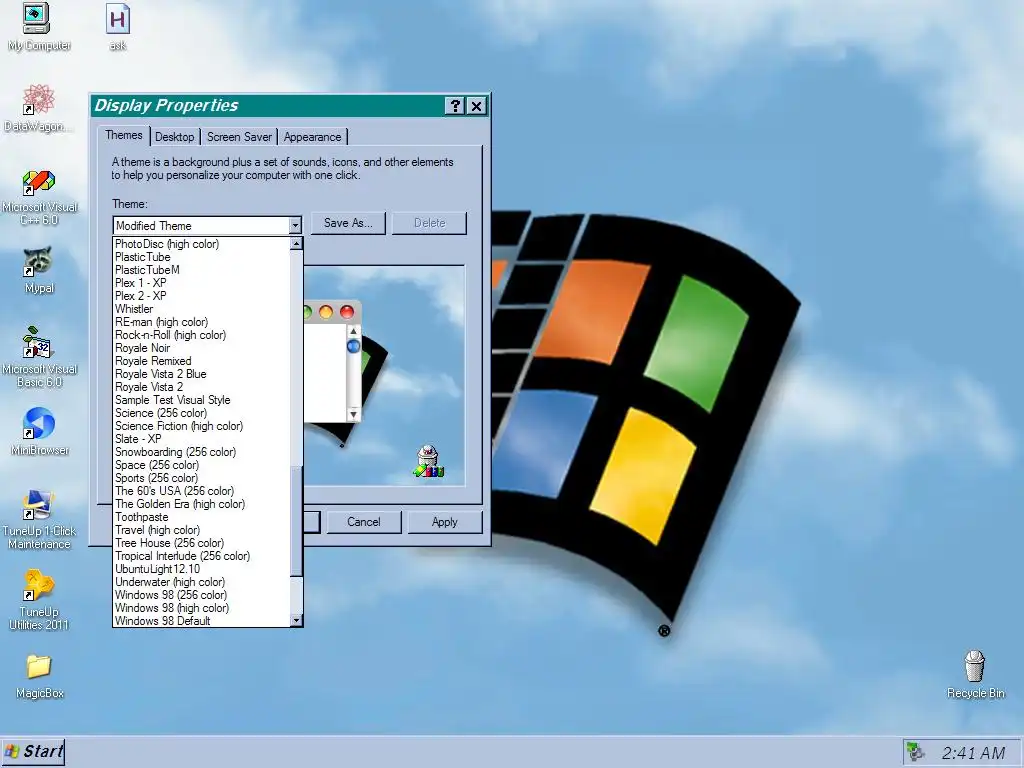This screenshot has height=768, width=1024.
Task: Select Science Fiction (high color) theme
Action: coord(201,426)
